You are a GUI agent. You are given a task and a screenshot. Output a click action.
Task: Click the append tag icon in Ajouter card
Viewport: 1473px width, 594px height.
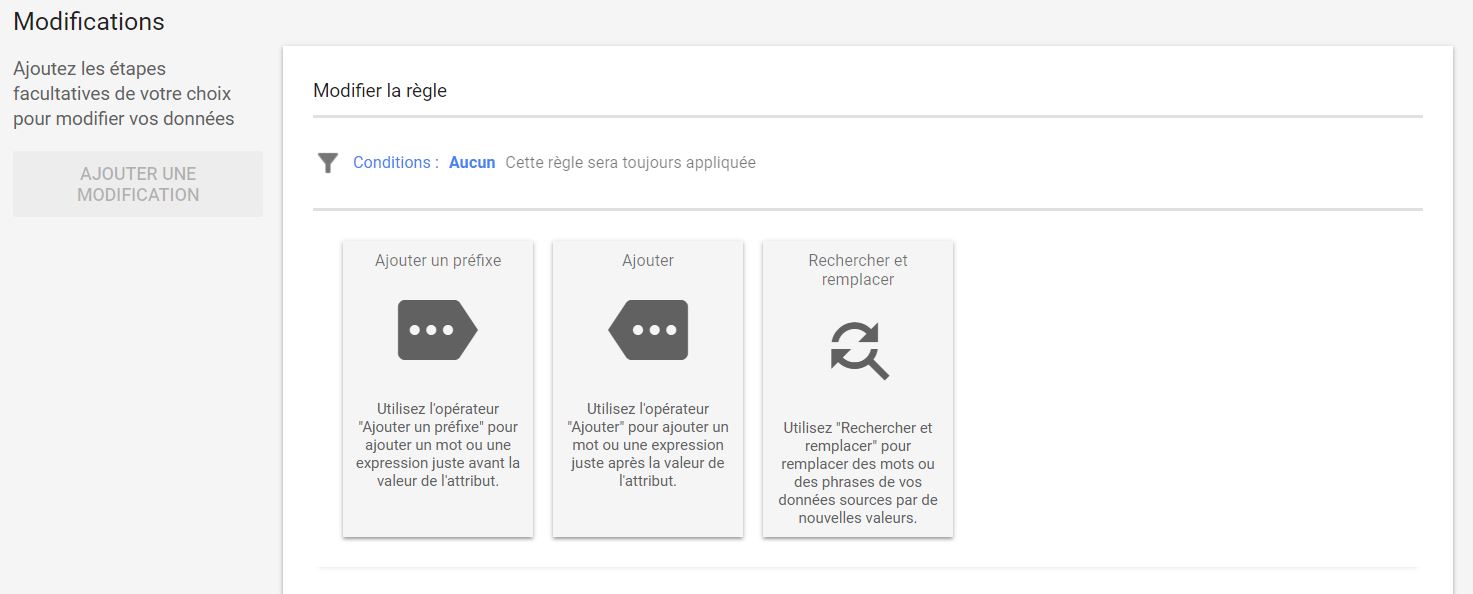click(648, 330)
